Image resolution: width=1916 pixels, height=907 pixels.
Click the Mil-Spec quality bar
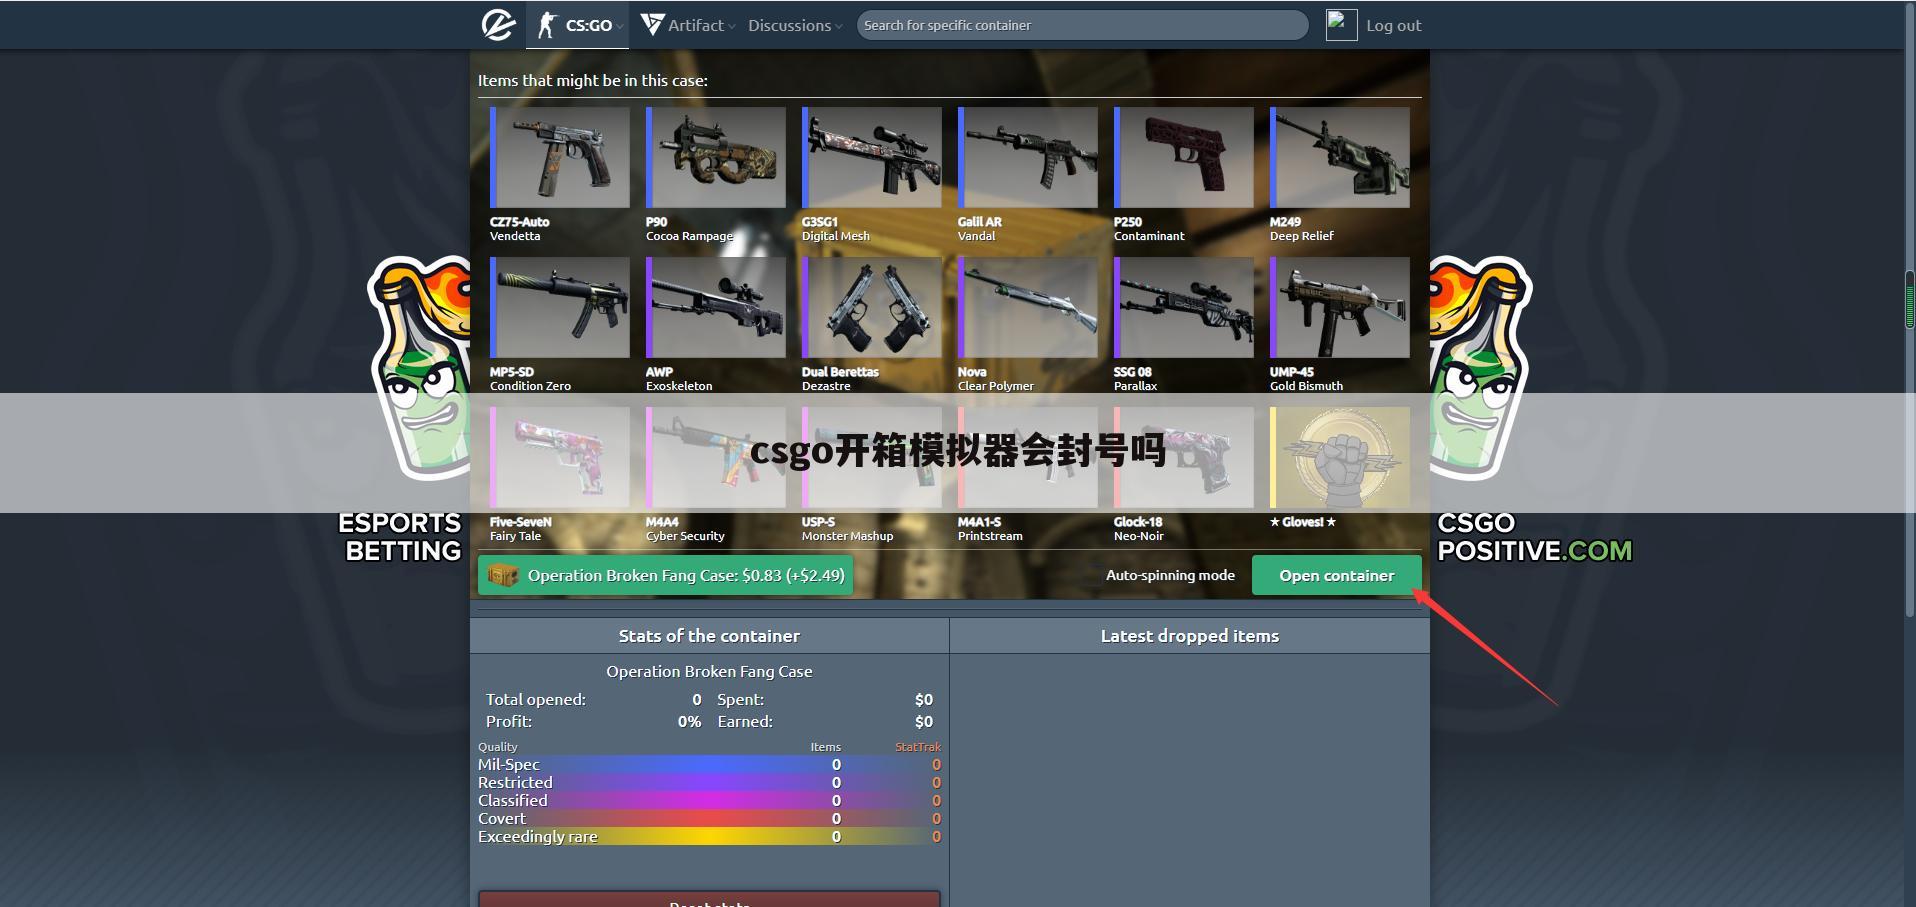(709, 765)
